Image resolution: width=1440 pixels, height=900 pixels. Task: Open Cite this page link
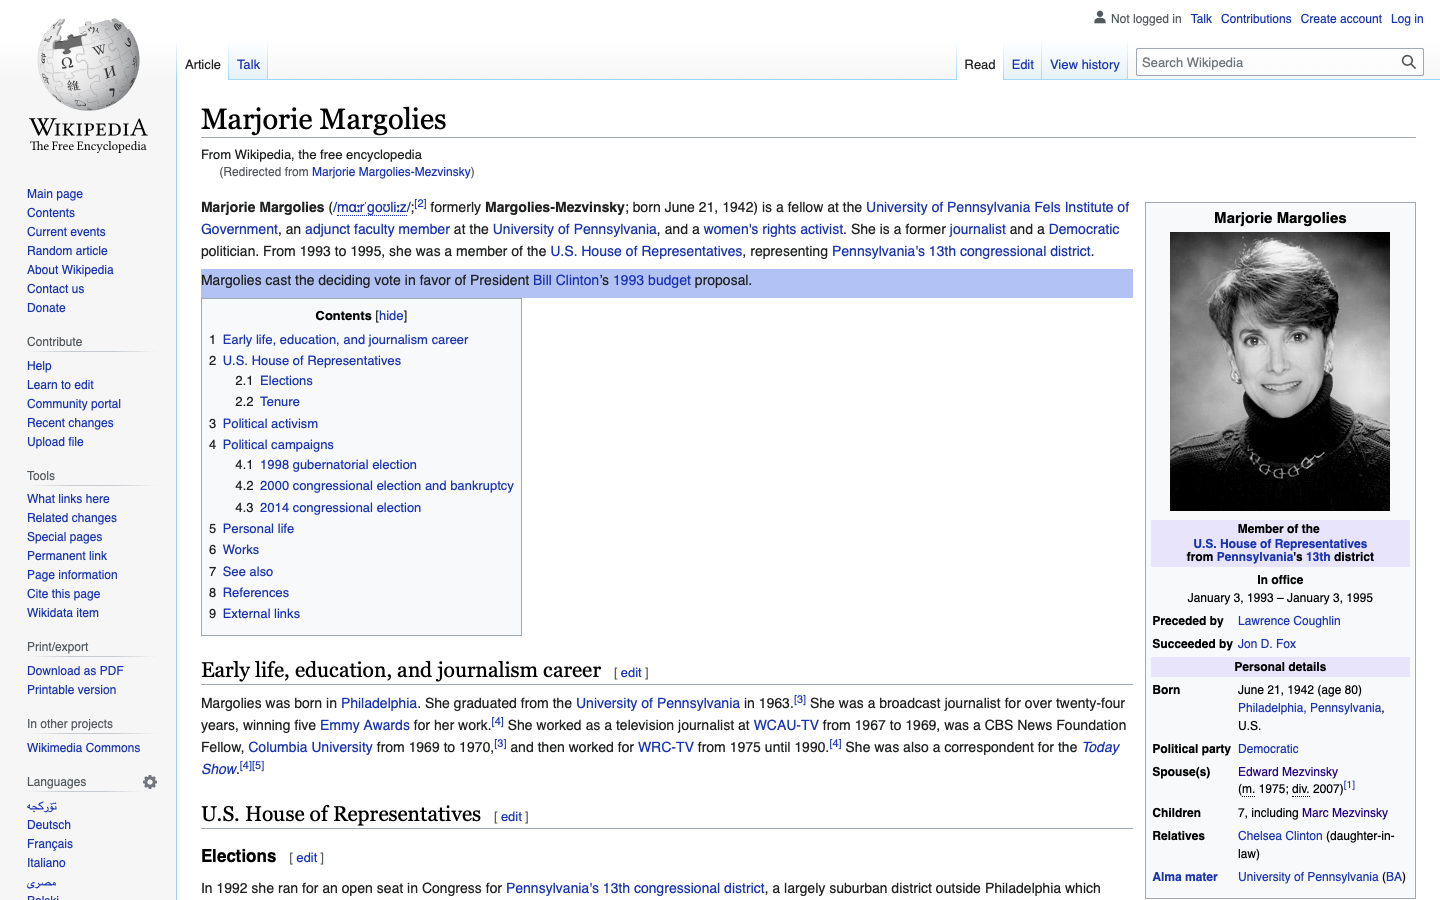(63, 594)
